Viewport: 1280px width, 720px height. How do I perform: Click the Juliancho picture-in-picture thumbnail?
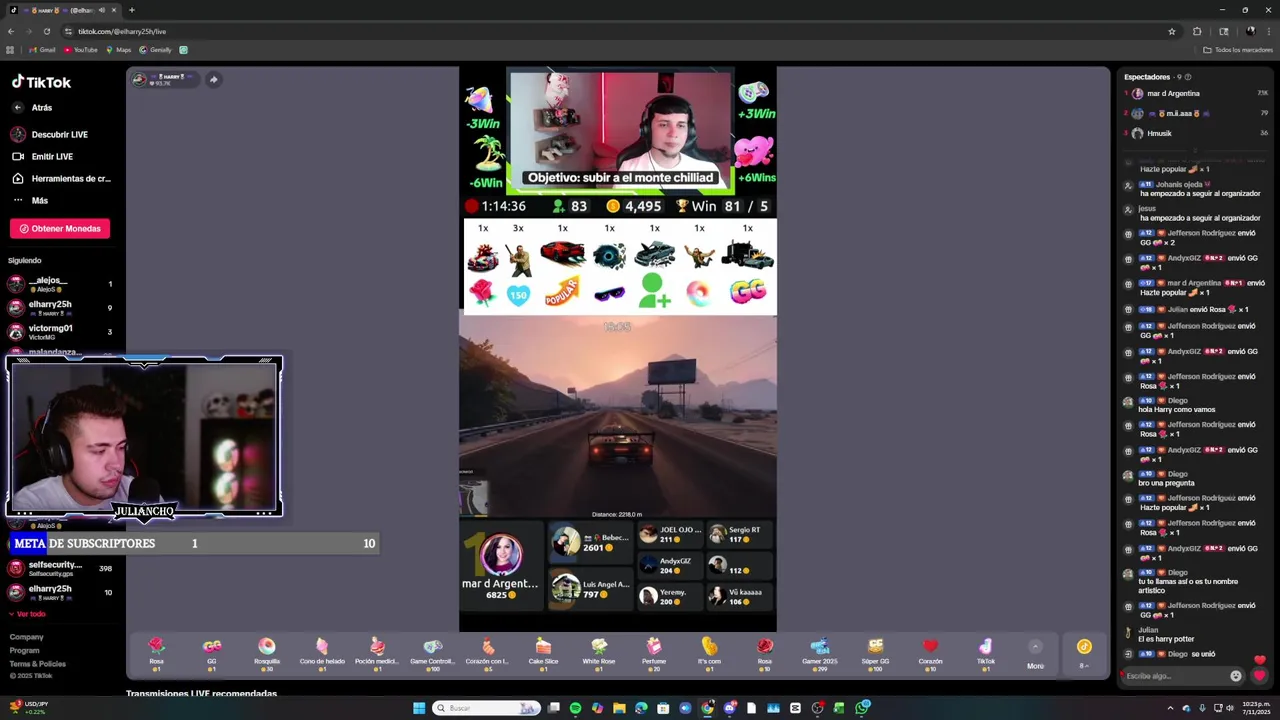(x=144, y=437)
